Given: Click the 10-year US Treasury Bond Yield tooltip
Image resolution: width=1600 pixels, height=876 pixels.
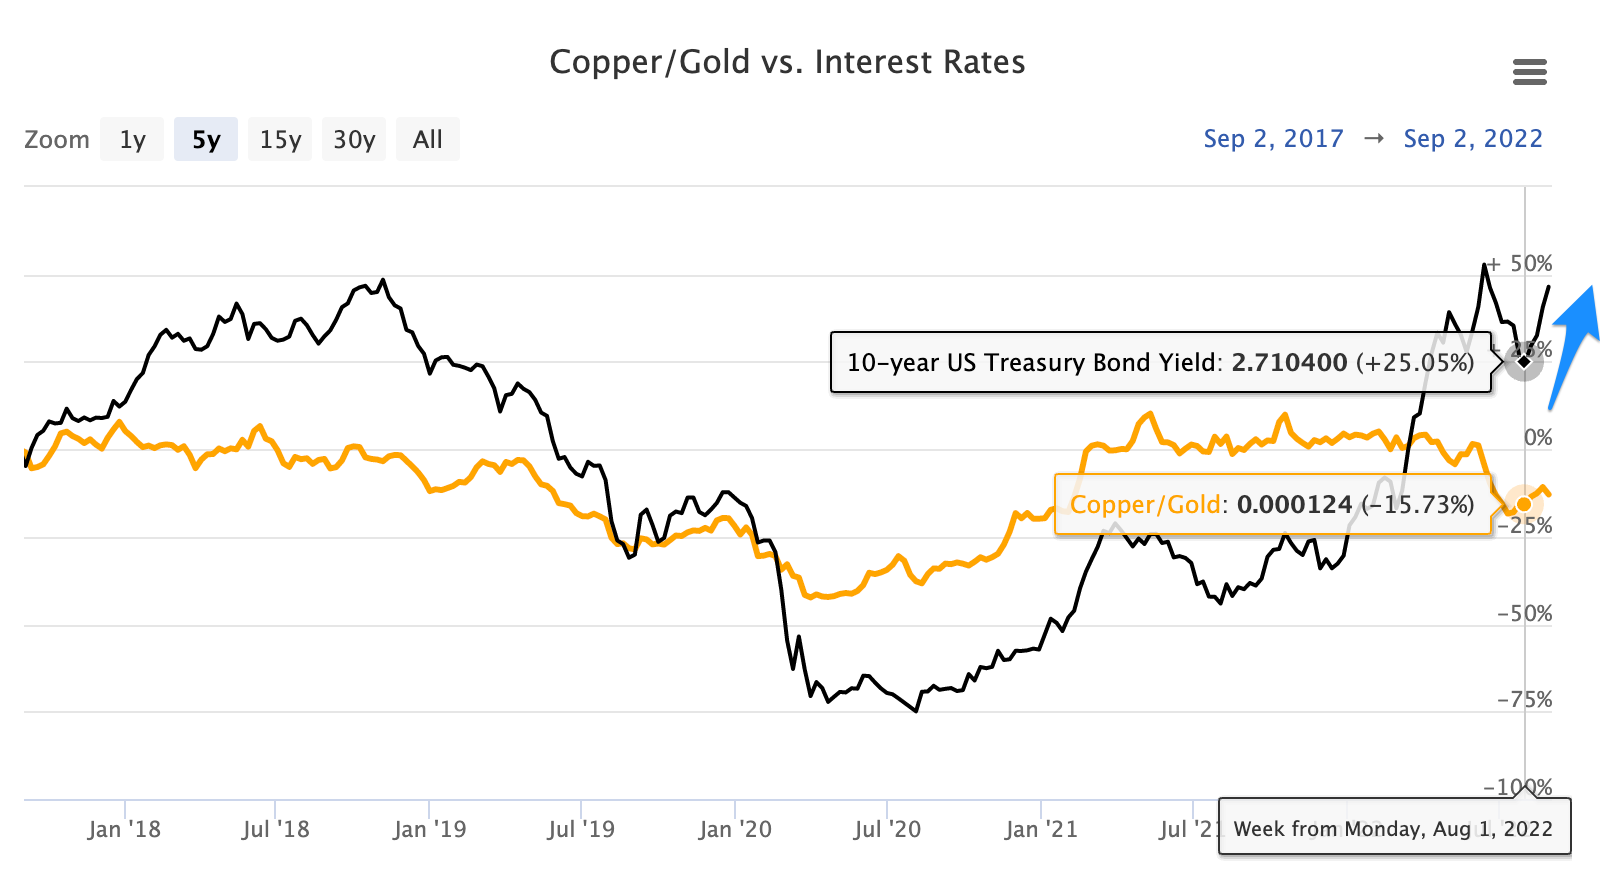Looking at the screenshot, I should click(1160, 362).
